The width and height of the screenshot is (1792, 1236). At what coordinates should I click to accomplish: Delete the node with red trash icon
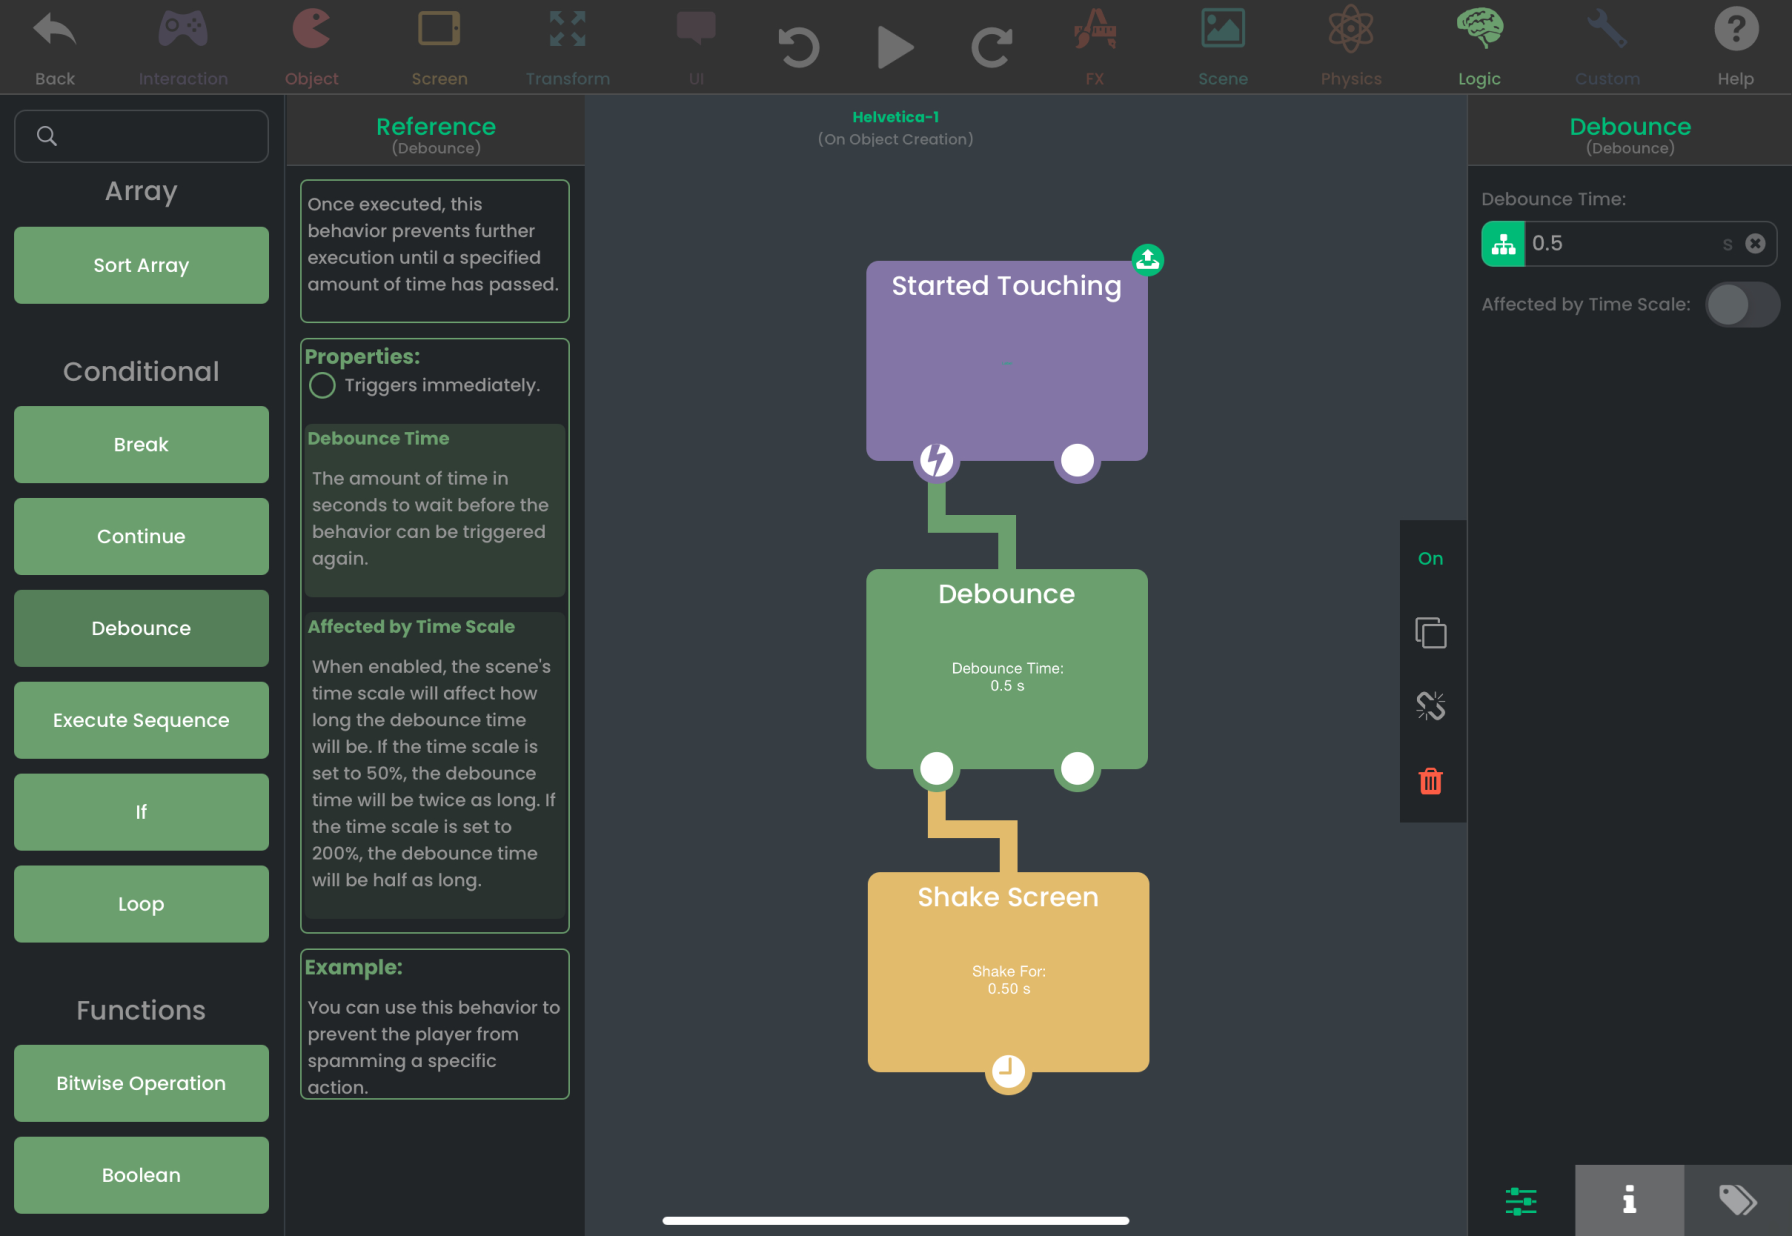point(1430,781)
